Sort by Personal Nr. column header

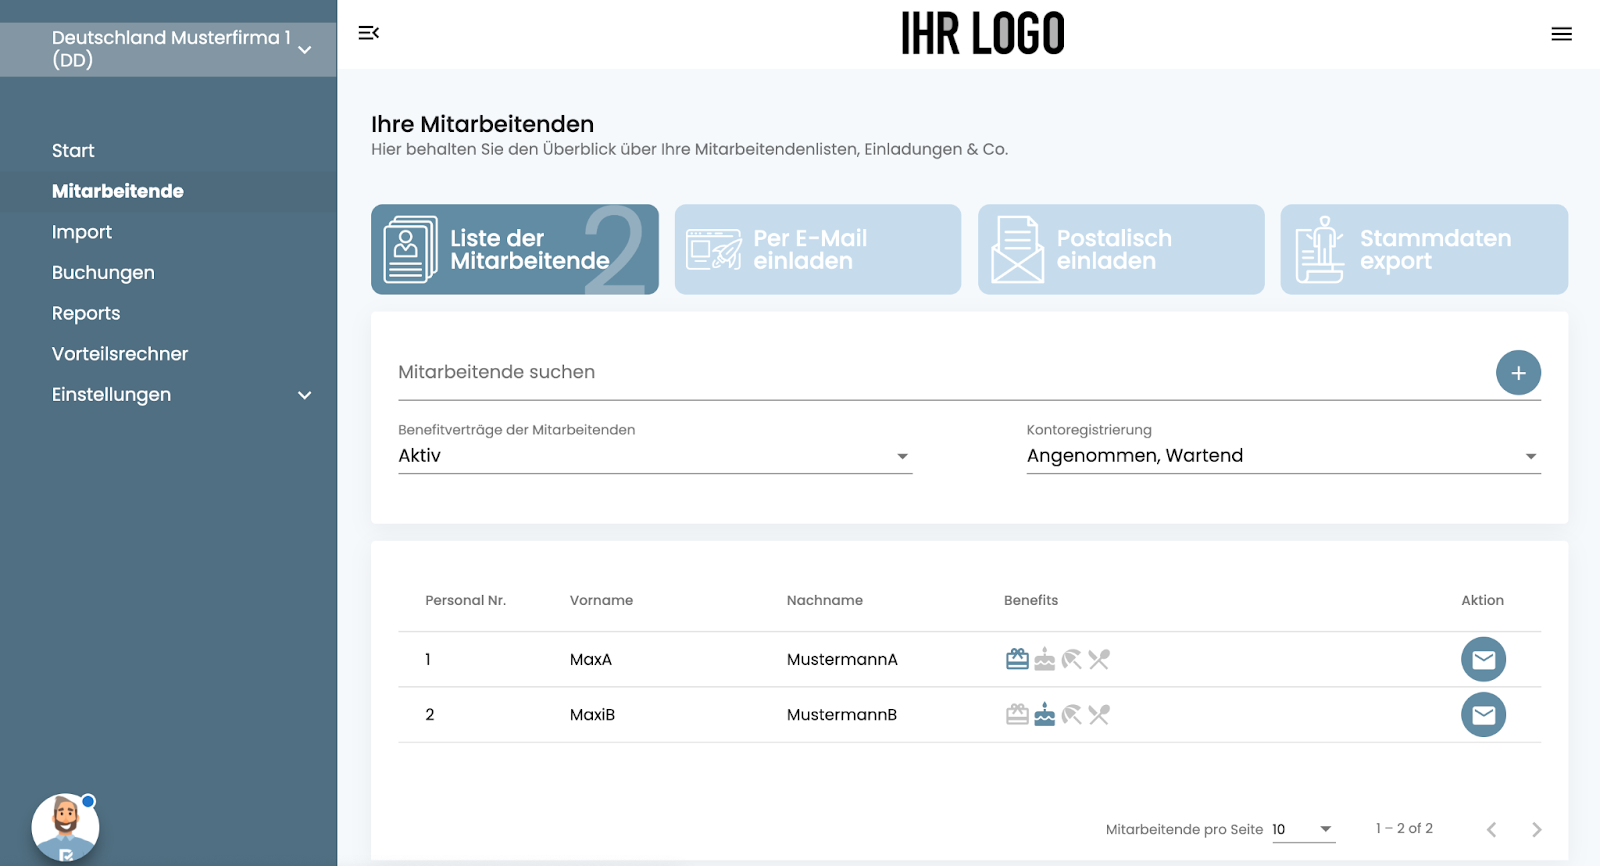[466, 600]
